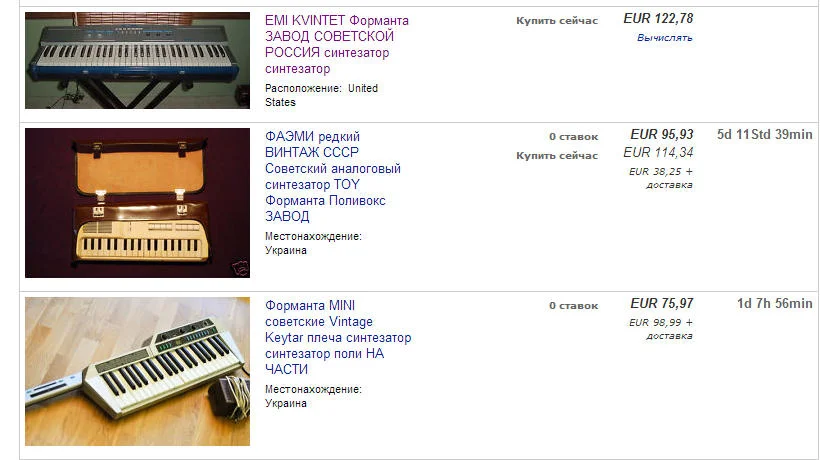Click the EUR 122,78 price
Screen dimensions: 820x460
coord(657,19)
